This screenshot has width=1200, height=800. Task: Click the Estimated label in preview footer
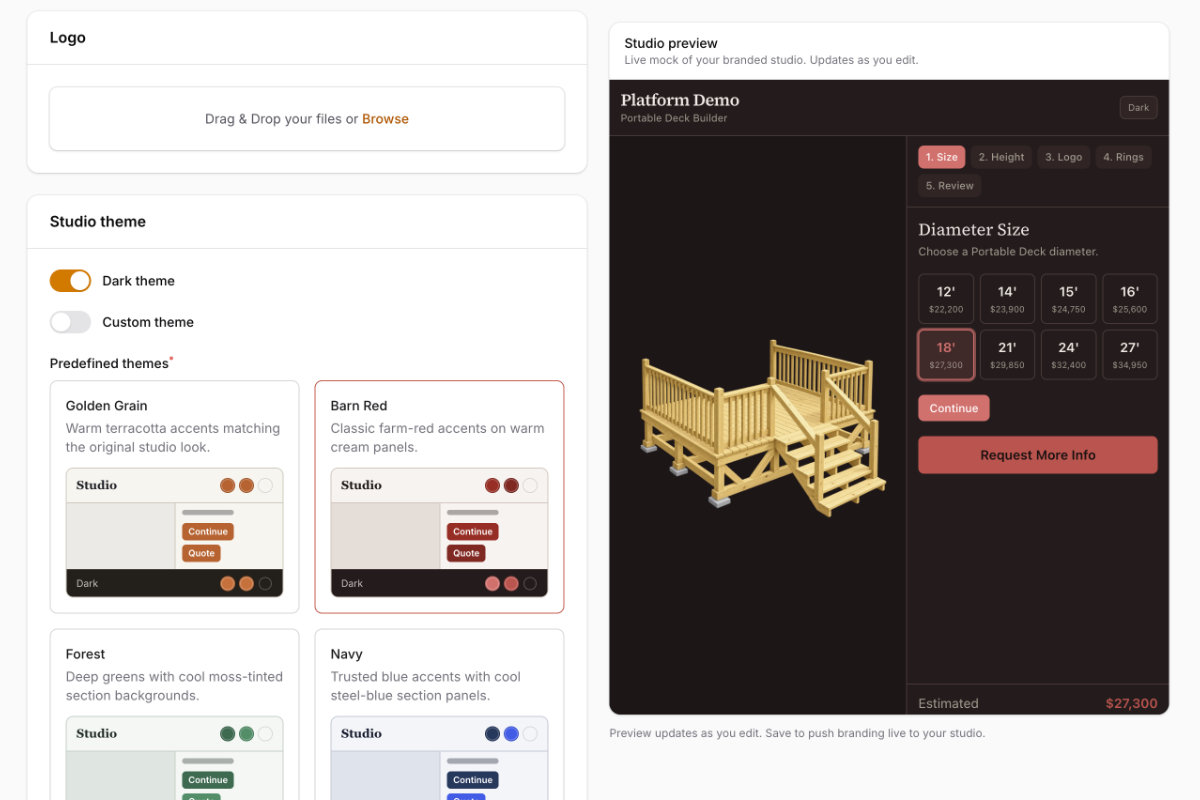[948, 703]
